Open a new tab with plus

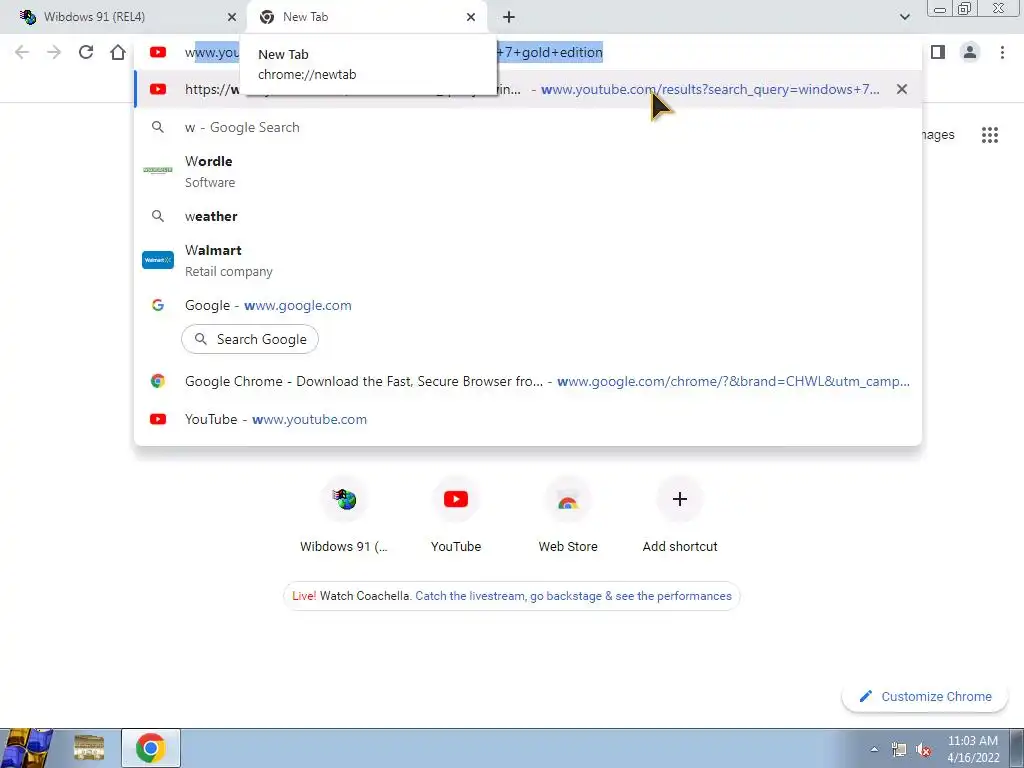(x=509, y=17)
